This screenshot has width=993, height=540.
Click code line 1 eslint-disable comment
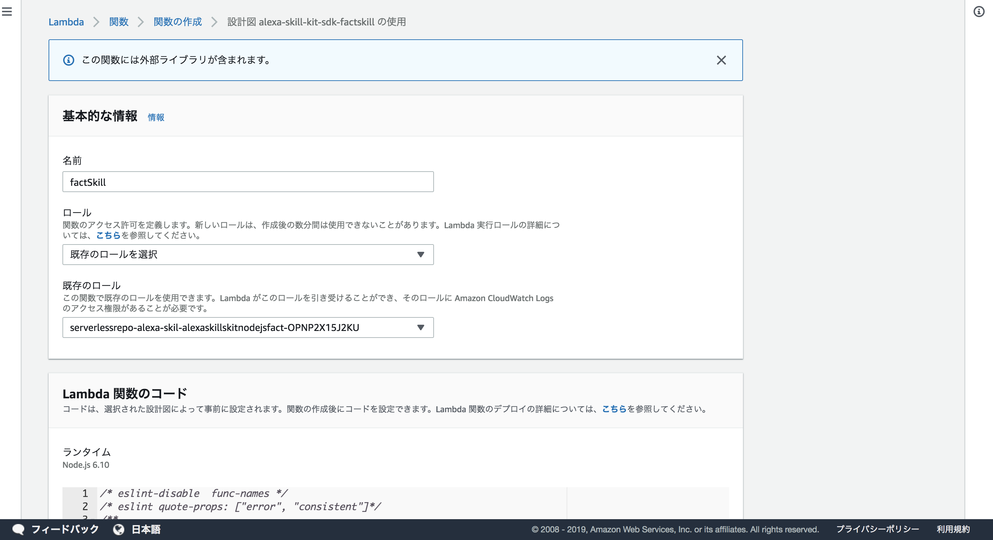[x=194, y=493]
